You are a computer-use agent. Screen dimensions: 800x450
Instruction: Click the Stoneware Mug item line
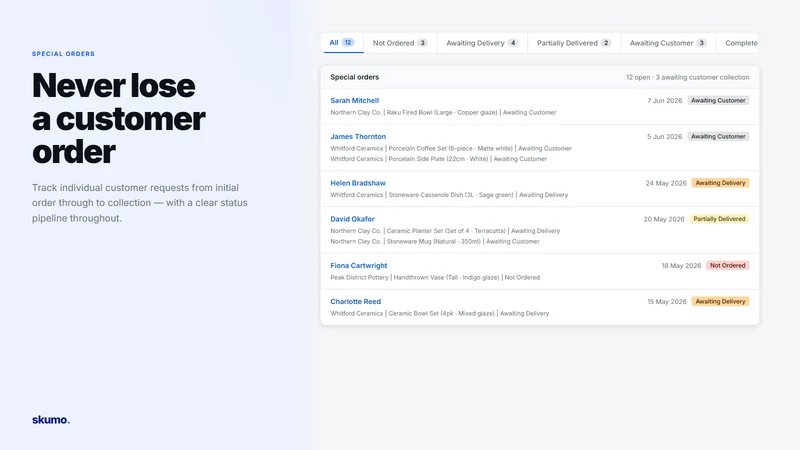[435, 242]
